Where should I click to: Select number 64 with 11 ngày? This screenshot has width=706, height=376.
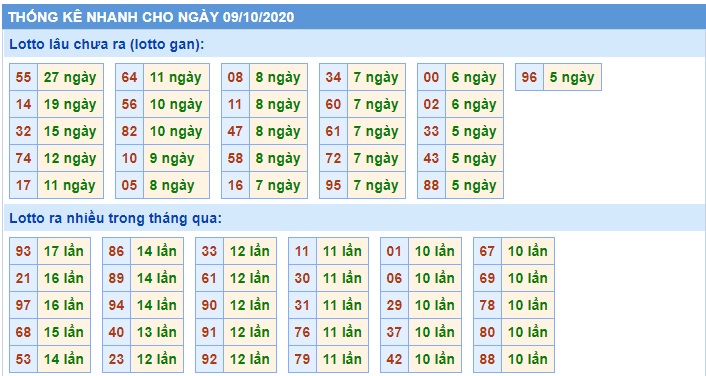(x=129, y=77)
